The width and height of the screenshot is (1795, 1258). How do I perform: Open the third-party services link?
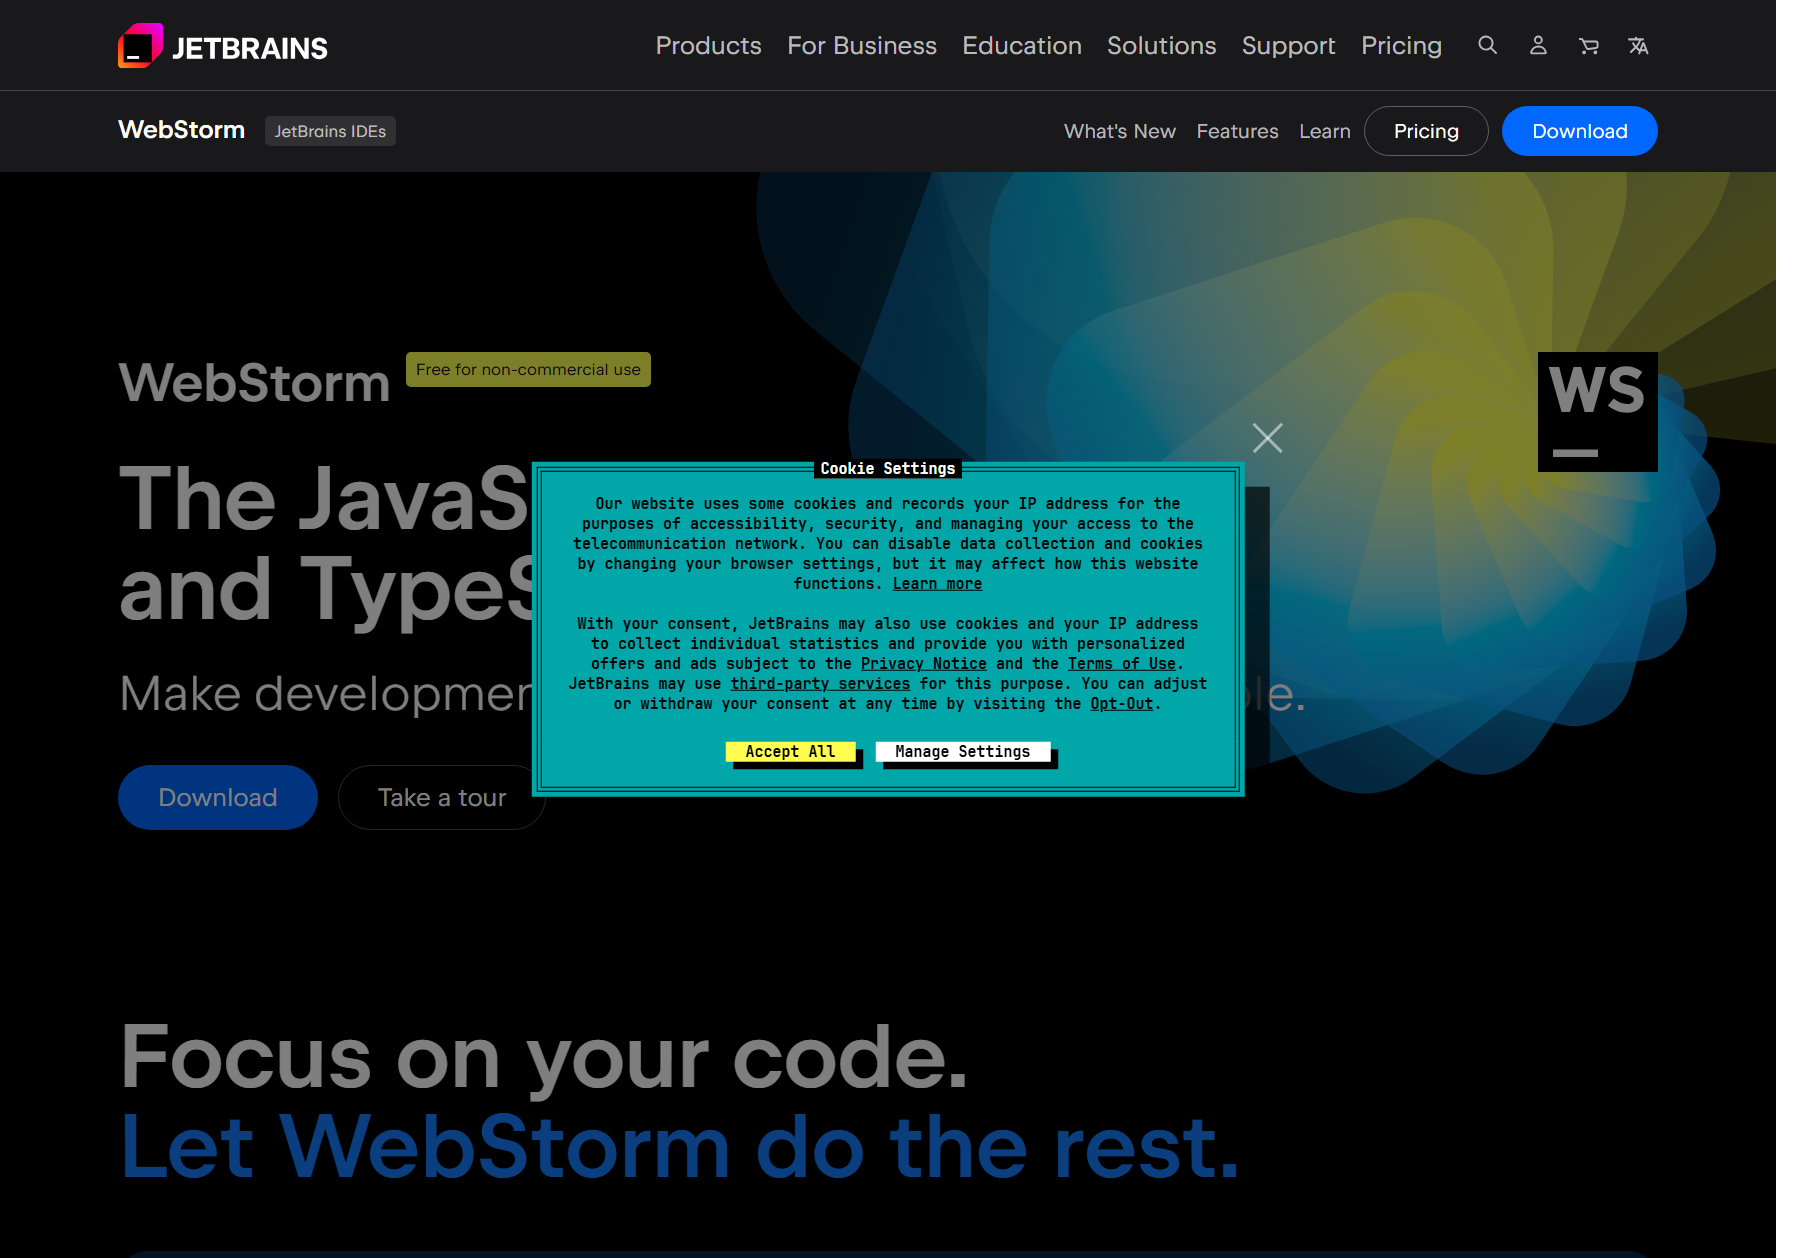coord(820,684)
